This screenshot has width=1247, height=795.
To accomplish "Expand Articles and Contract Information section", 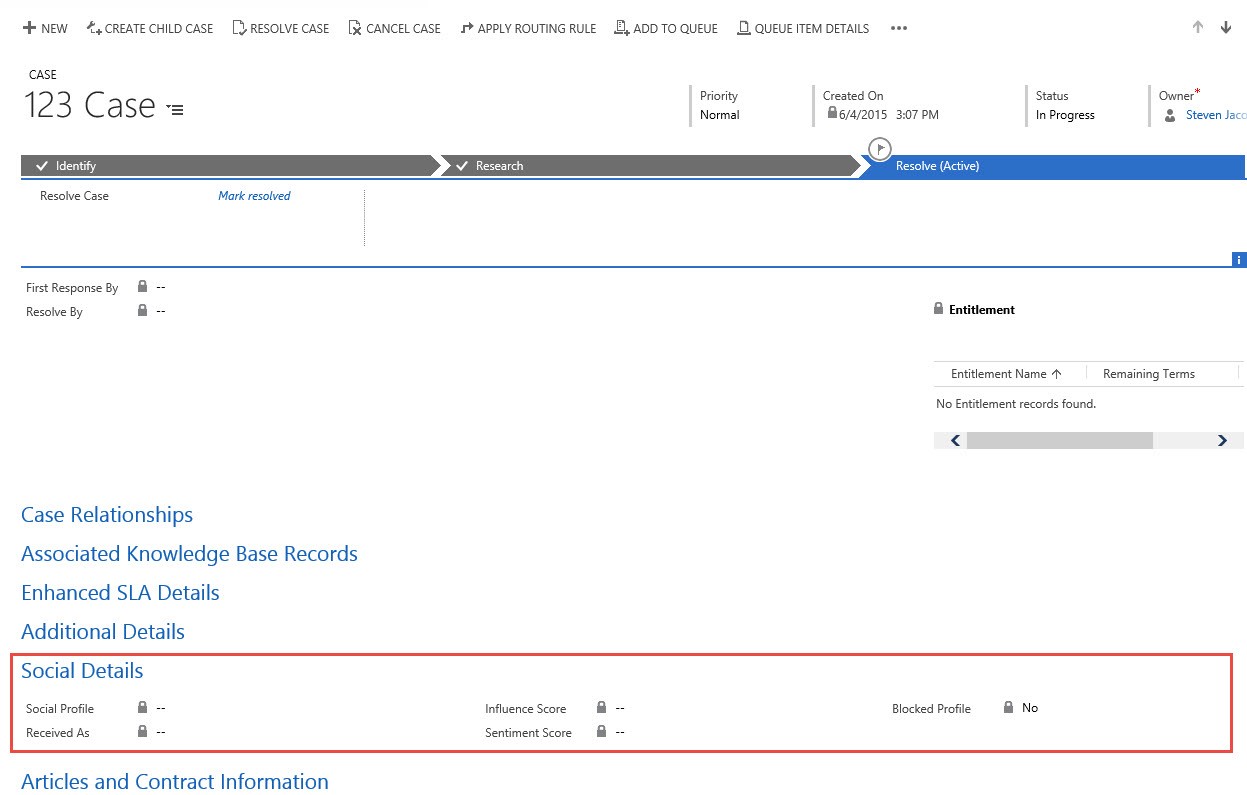I will pyautogui.click(x=175, y=782).
